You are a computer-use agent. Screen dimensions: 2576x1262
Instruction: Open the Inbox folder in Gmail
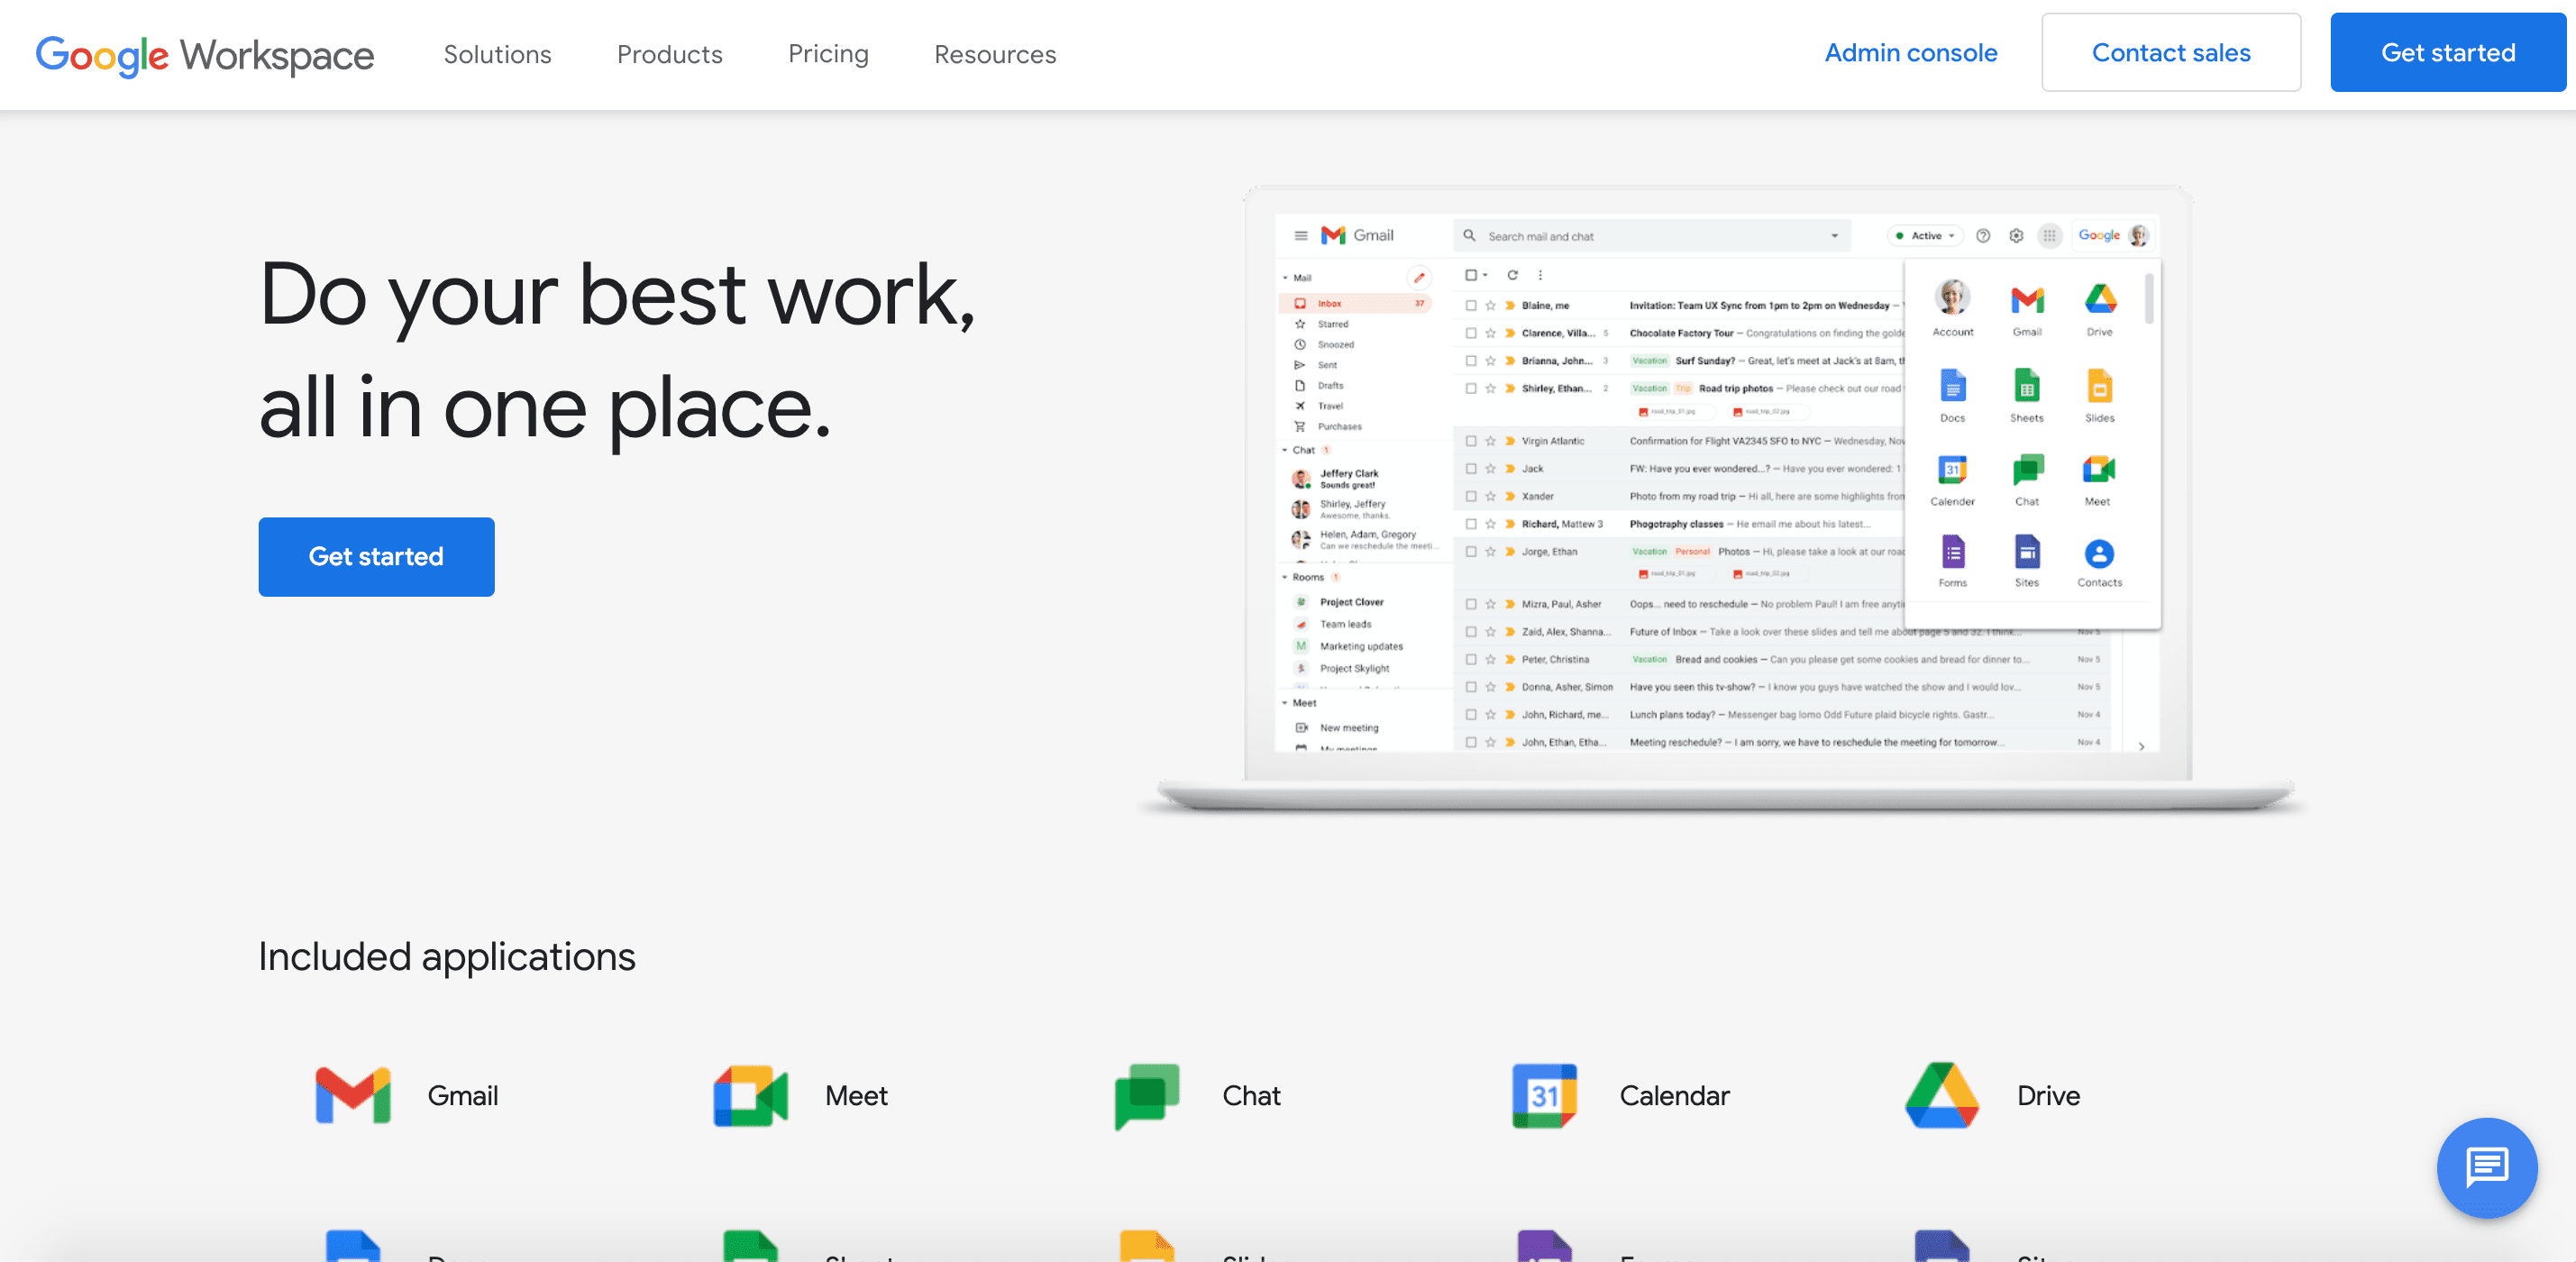coord(1355,303)
